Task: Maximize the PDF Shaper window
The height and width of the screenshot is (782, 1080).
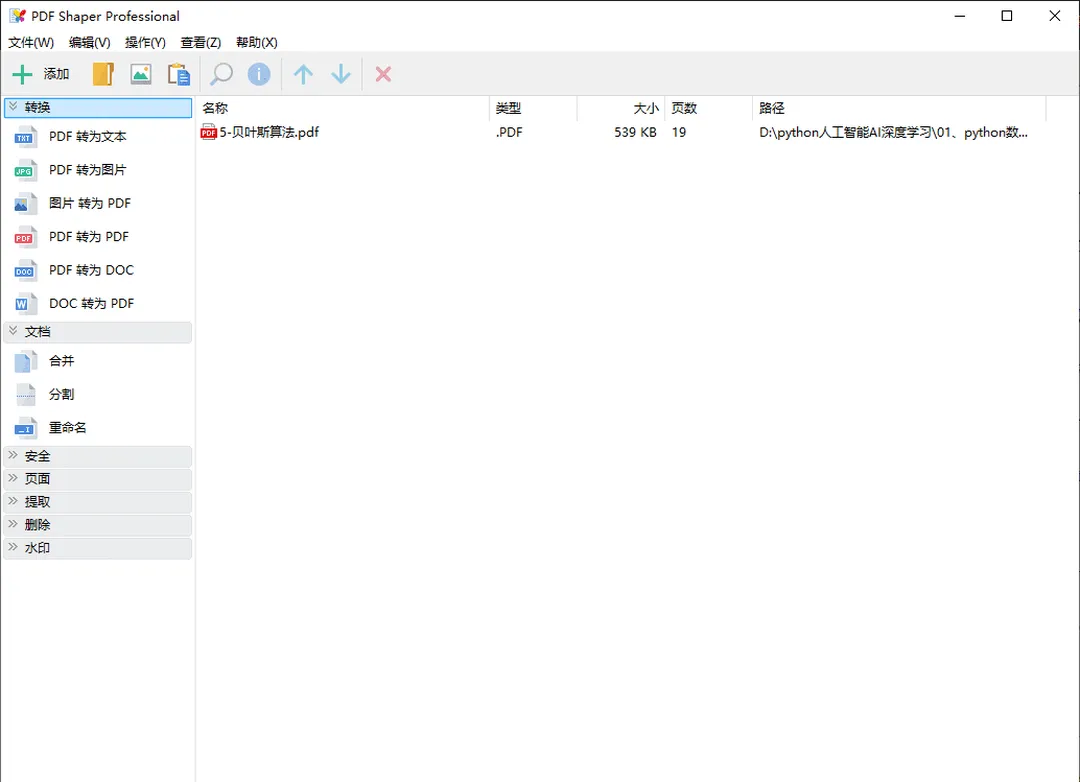Action: pyautogui.click(x=1007, y=16)
